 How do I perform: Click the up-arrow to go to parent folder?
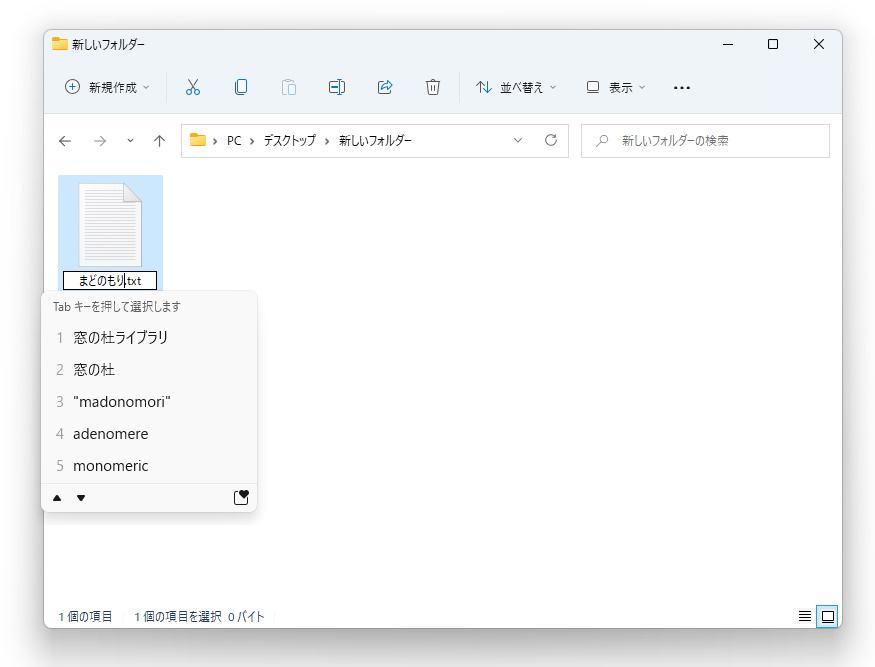159,140
